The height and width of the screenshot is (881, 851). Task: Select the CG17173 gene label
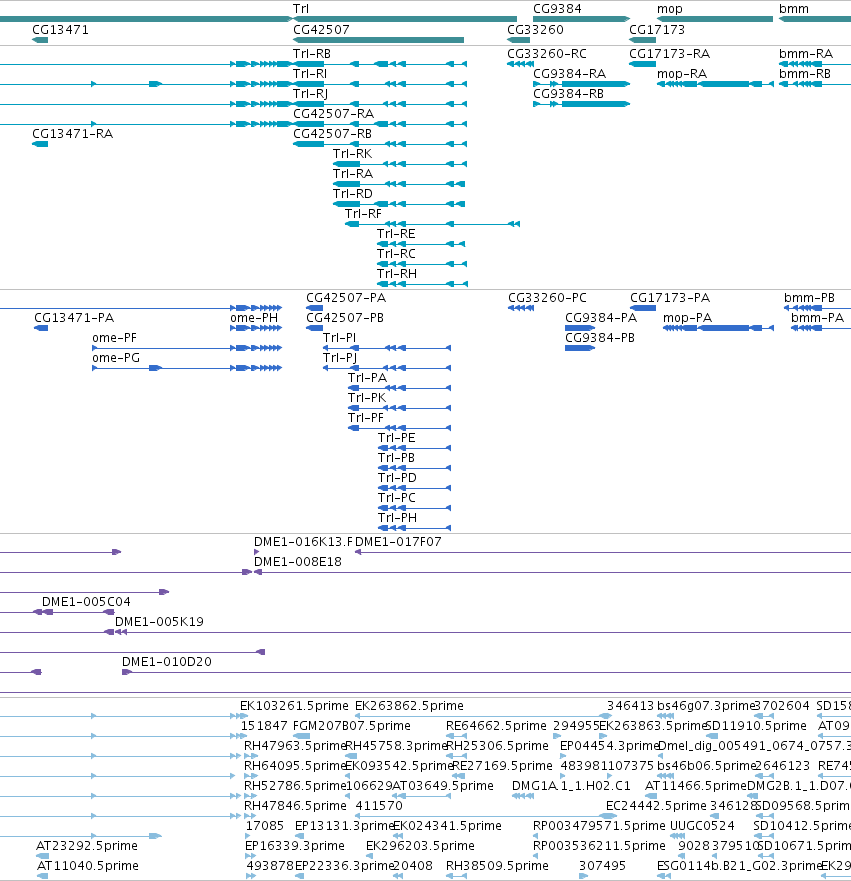pos(657,30)
